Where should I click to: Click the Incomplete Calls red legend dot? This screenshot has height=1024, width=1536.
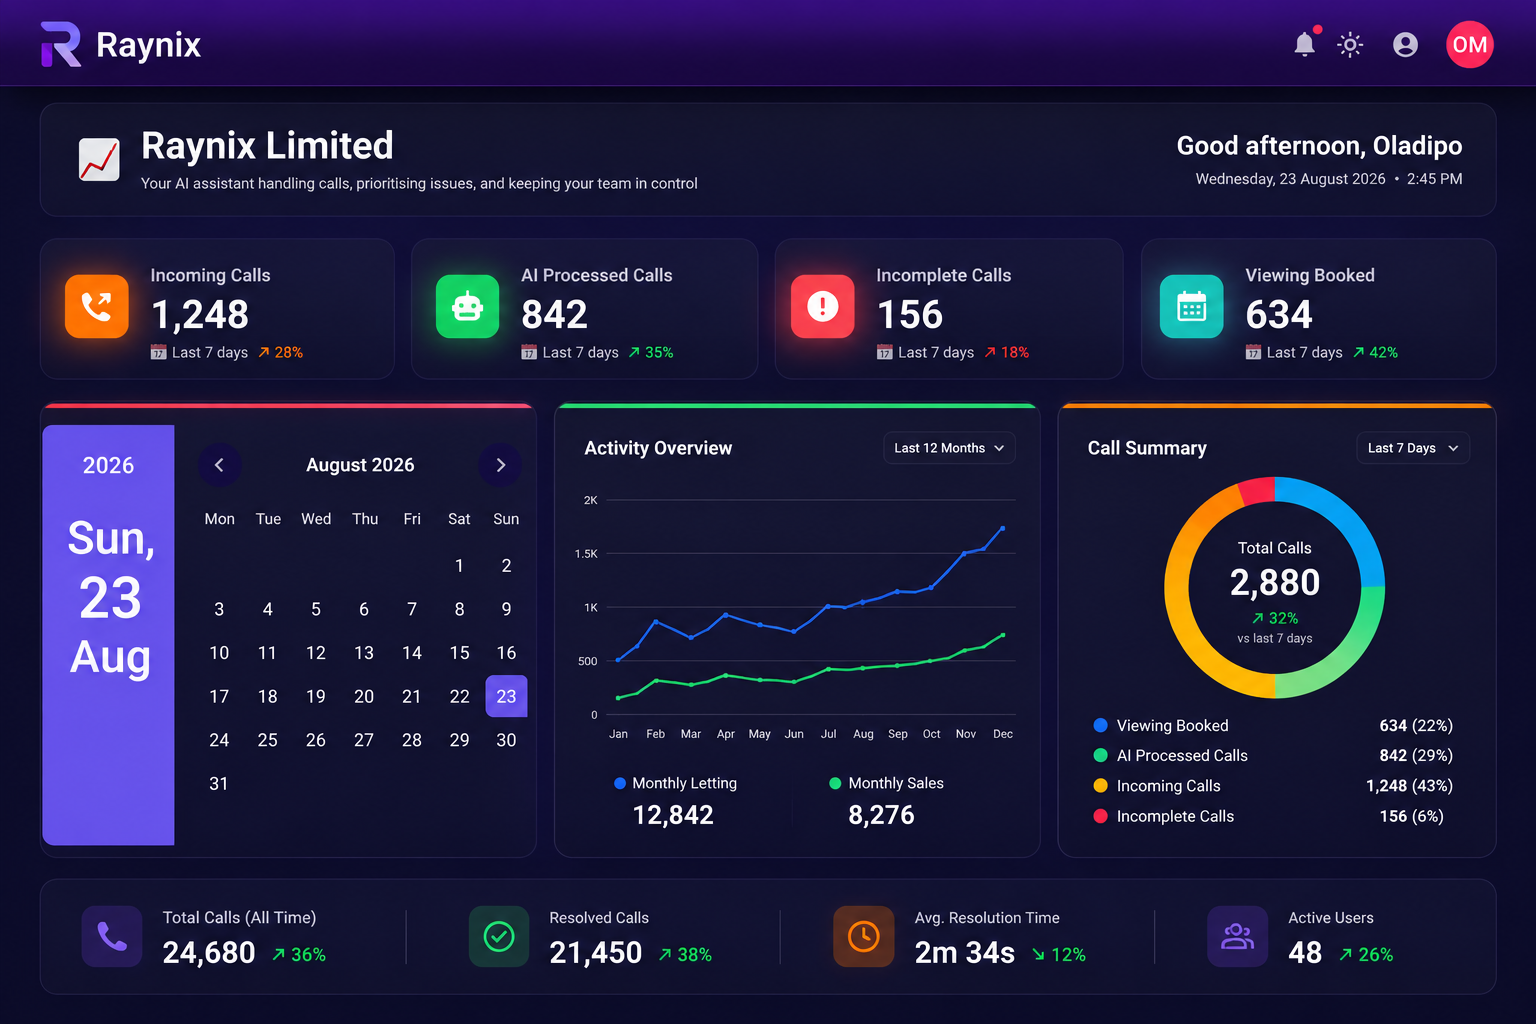coord(1101,816)
